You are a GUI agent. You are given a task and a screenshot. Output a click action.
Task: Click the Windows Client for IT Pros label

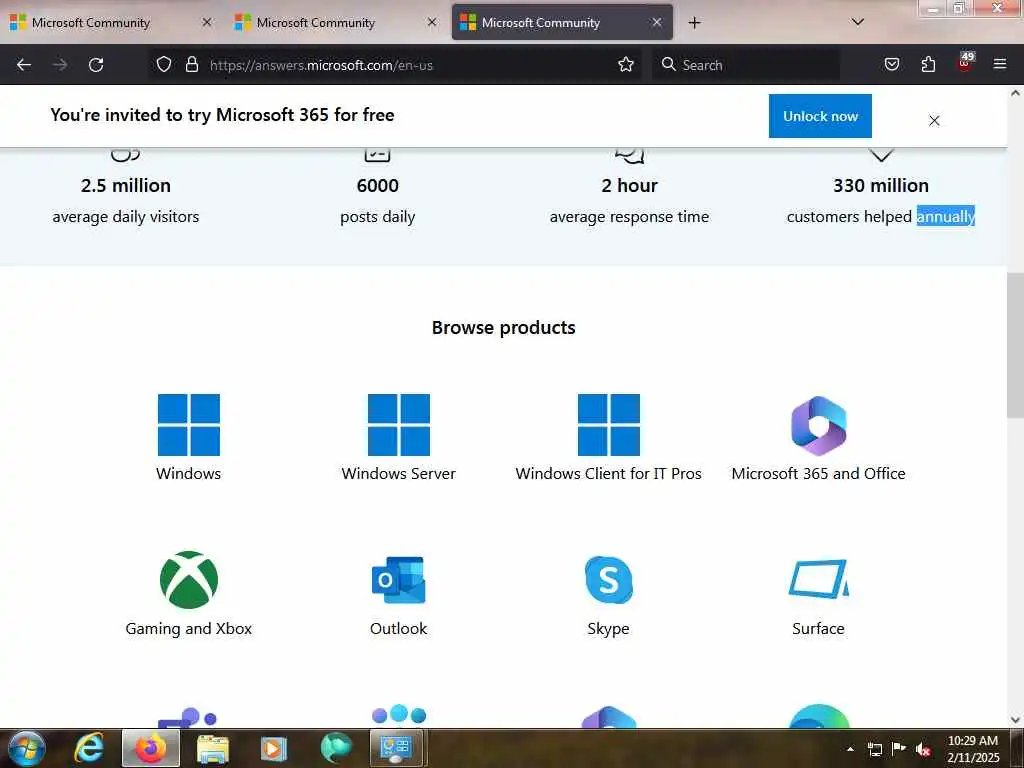[x=609, y=473]
